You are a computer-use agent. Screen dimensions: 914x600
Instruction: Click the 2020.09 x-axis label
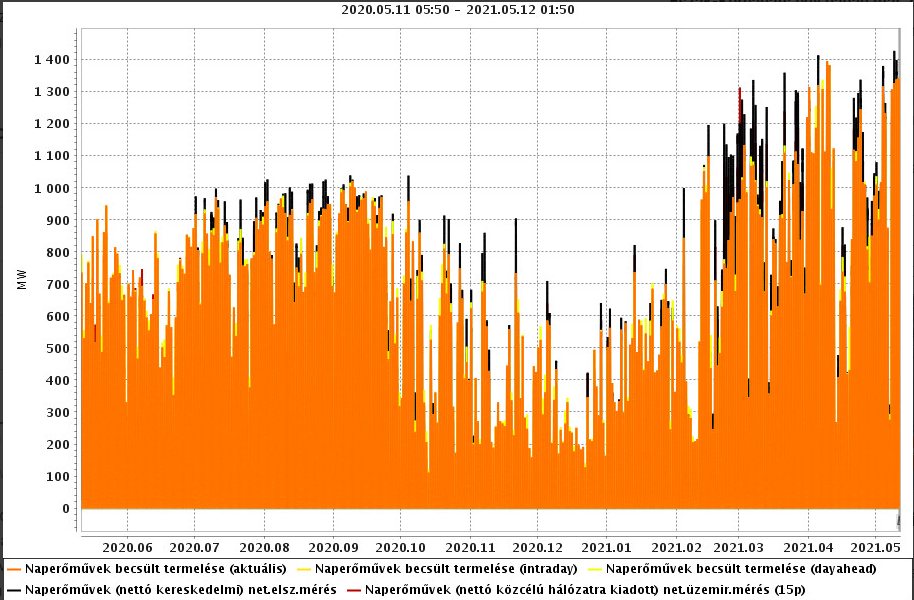(333, 548)
